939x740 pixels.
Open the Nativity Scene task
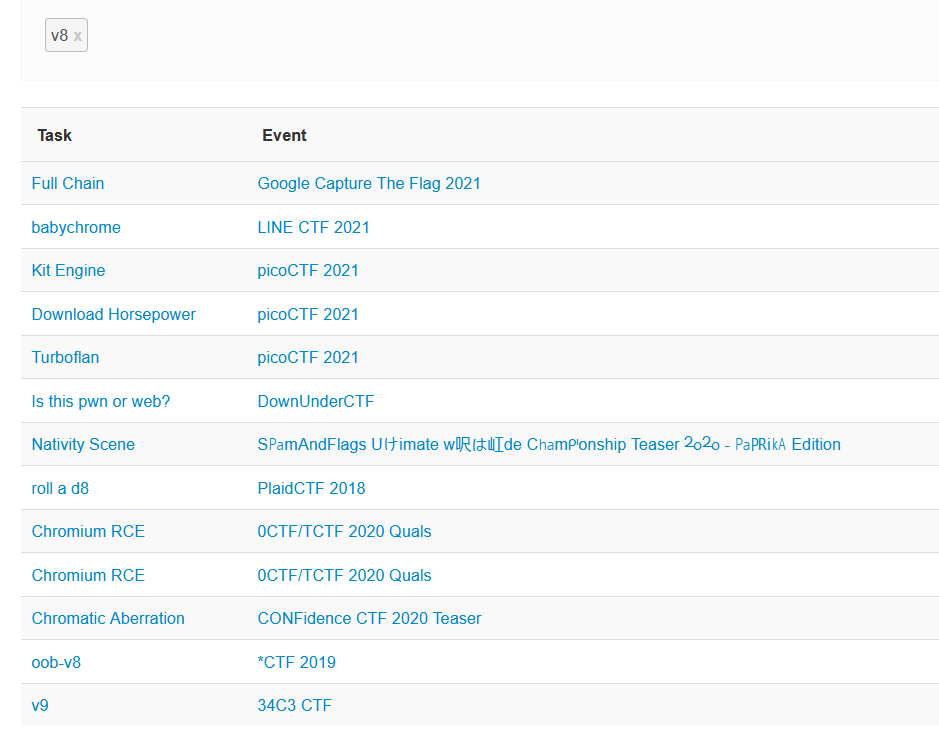(83, 444)
